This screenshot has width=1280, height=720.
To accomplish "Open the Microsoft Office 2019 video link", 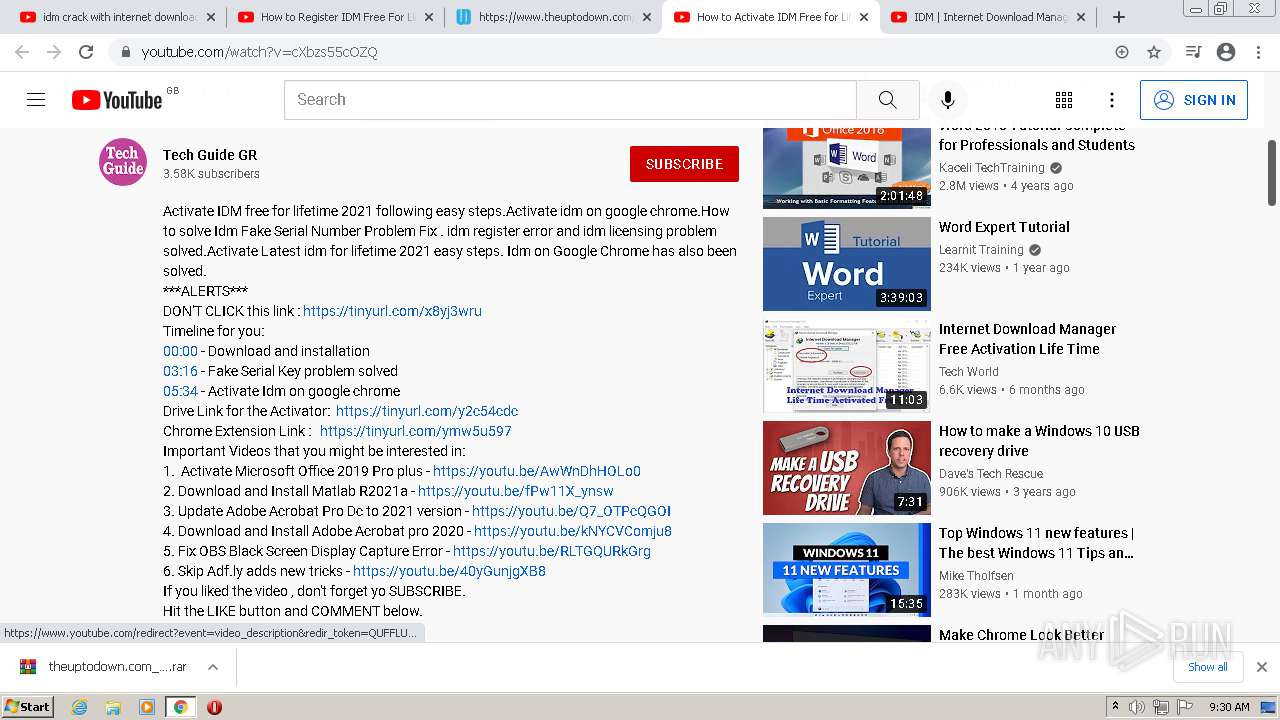I will [x=537, y=471].
